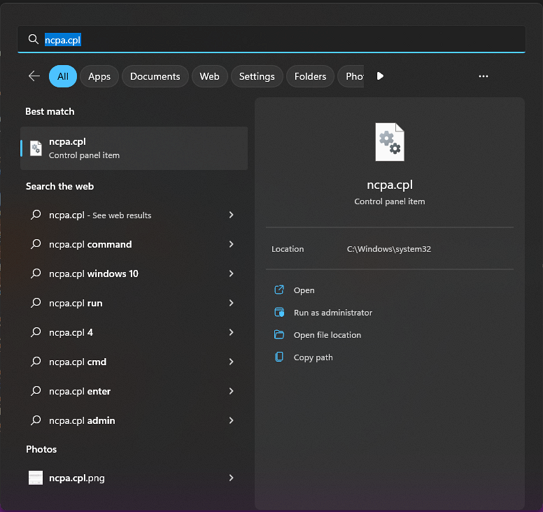Switch to the Apps filter tab
Image resolution: width=543 pixels, height=512 pixels.
coord(99,76)
